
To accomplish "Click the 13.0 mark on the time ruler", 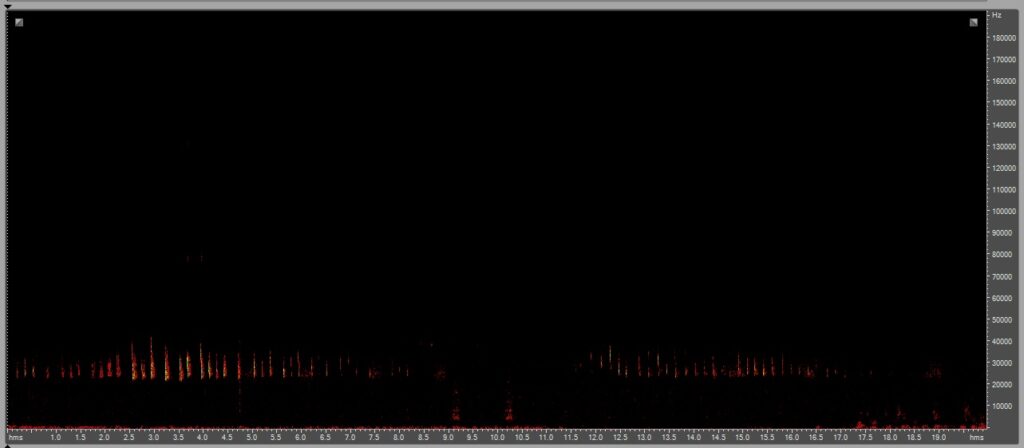I will (645, 437).
